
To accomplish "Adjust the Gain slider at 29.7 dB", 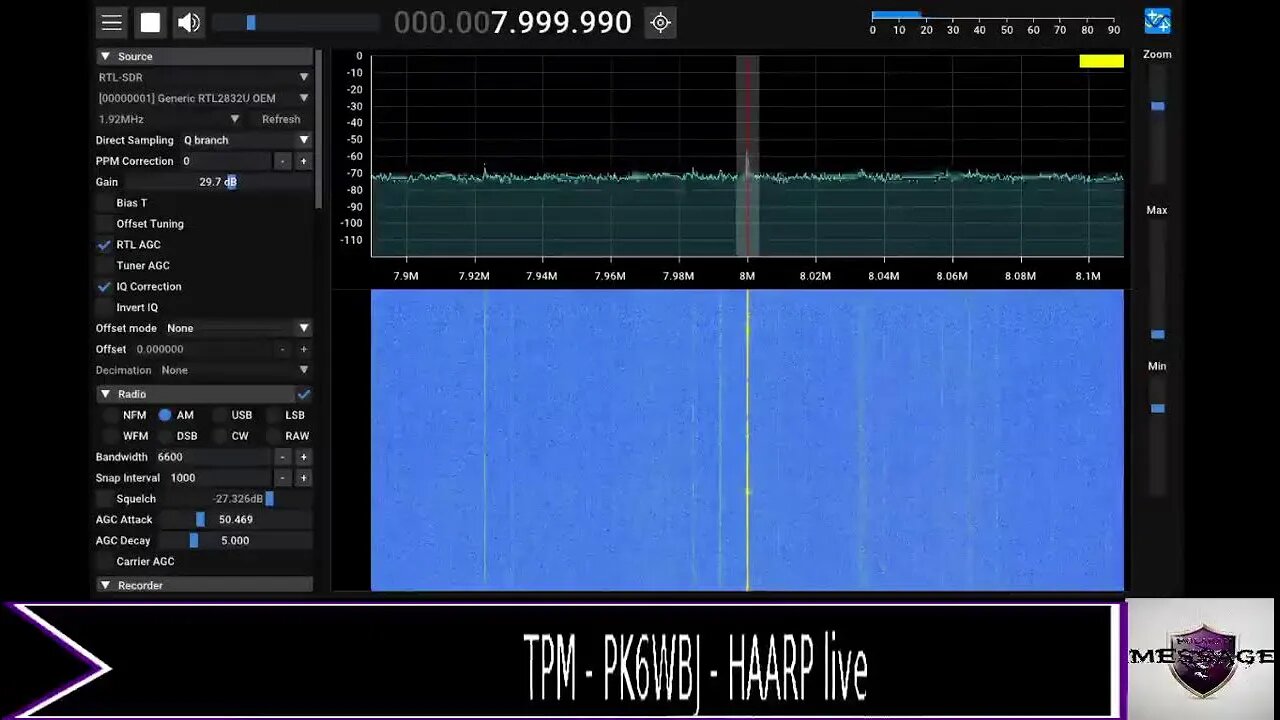I will (218, 182).
